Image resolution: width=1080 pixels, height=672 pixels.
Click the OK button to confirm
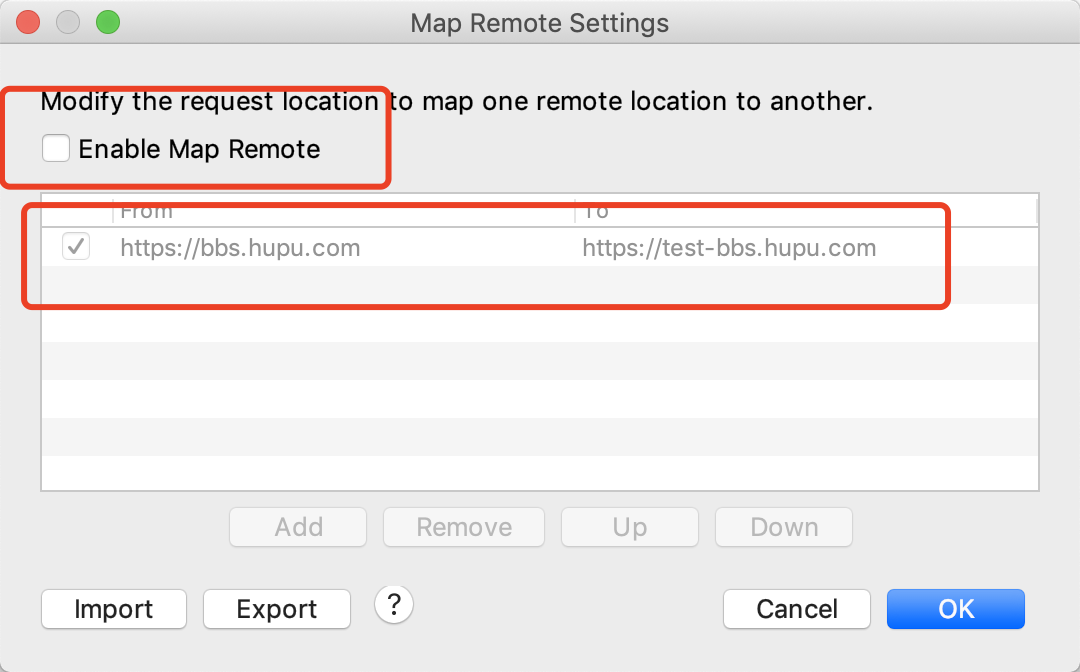click(x=955, y=608)
